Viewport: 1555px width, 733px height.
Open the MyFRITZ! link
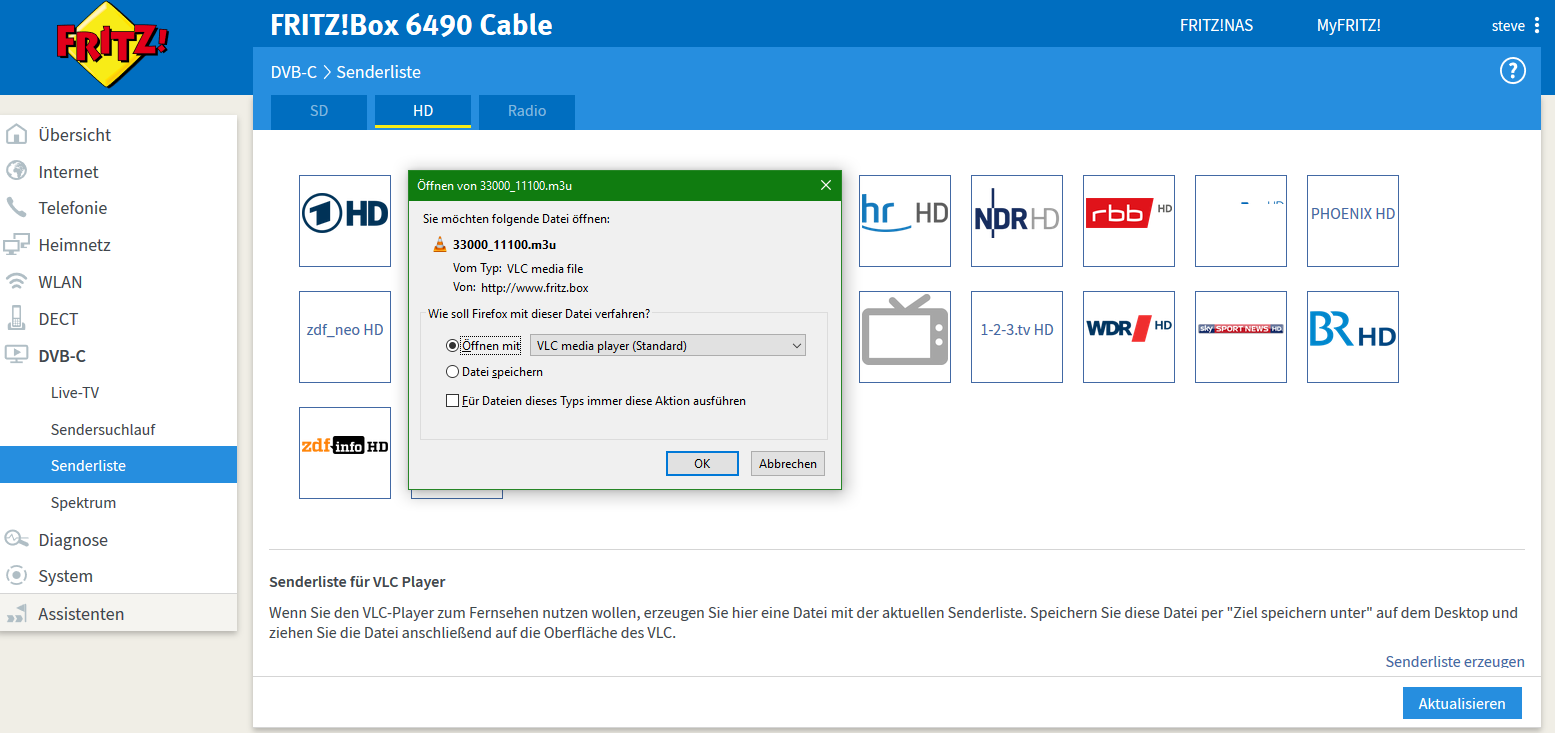1348,25
